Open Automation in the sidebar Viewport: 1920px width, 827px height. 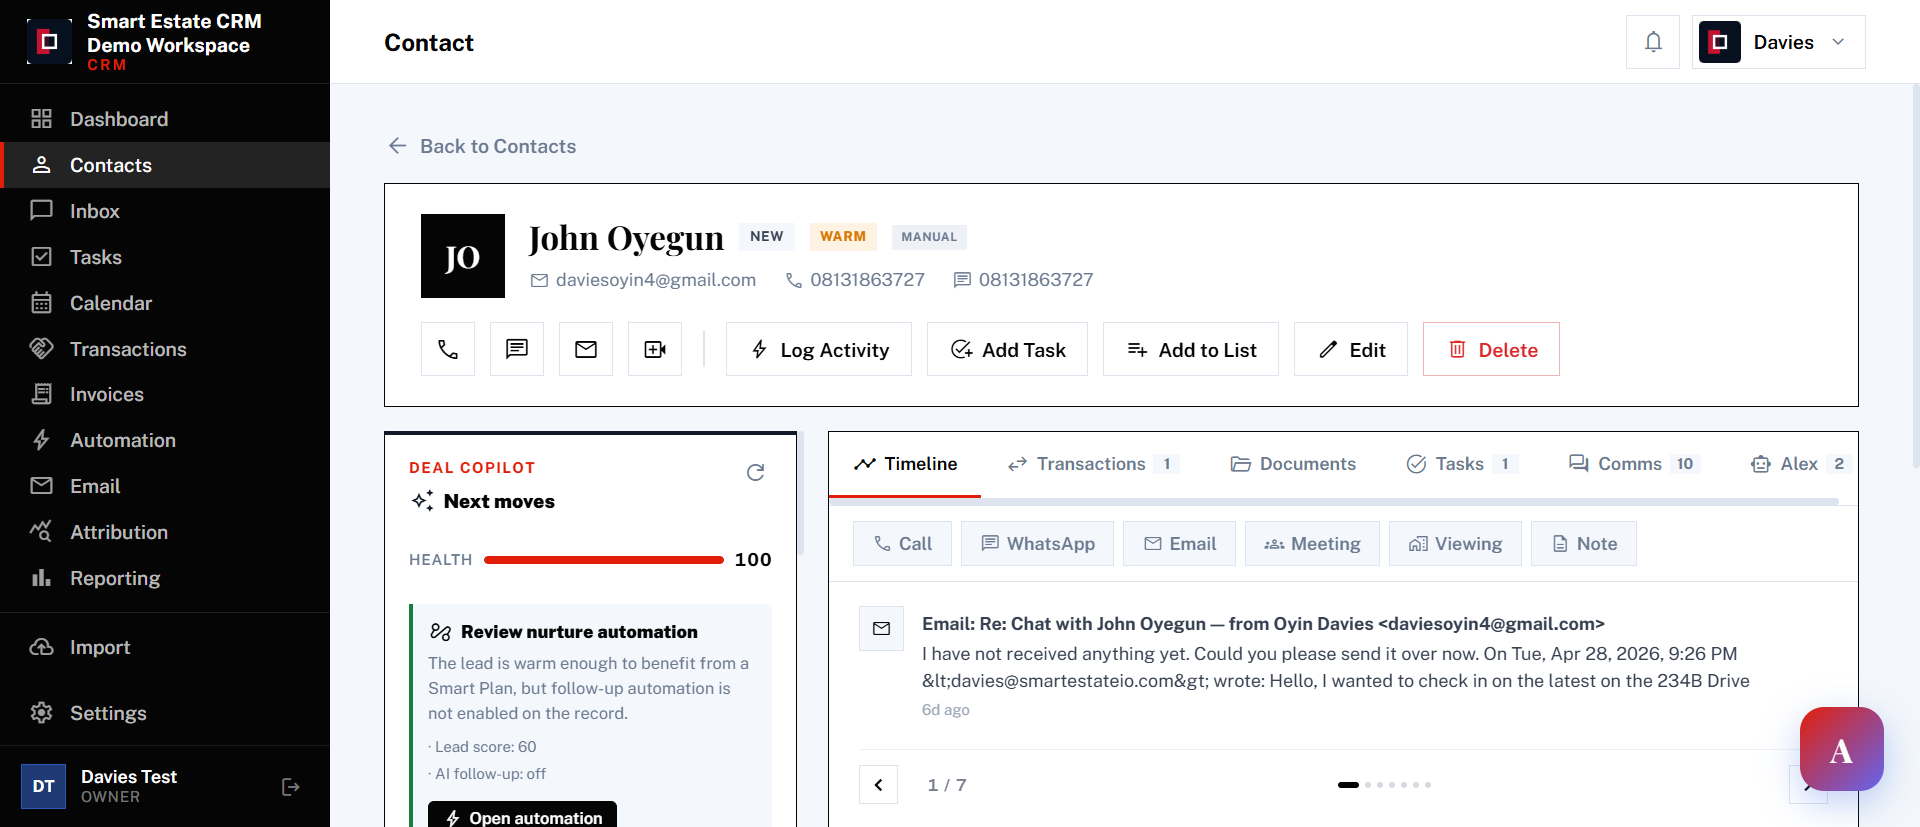(165, 440)
